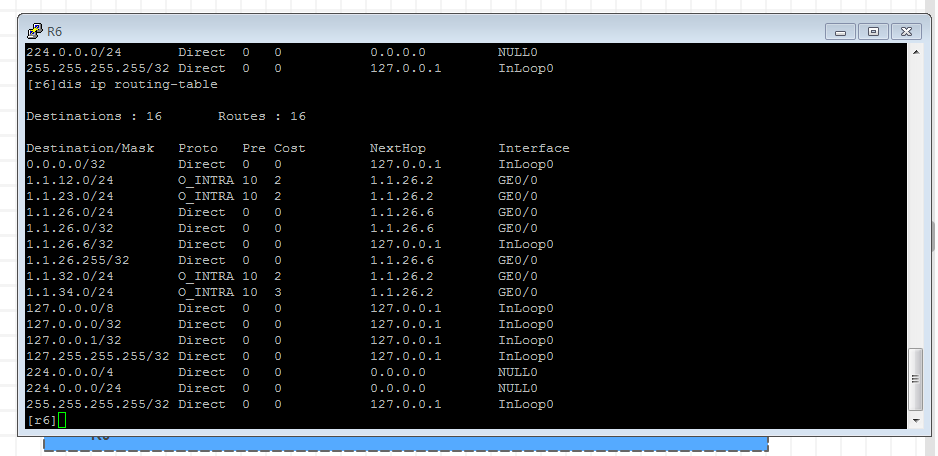Minimize the R6 terminal window
The image size is (938, 456).
pos(840,32)
